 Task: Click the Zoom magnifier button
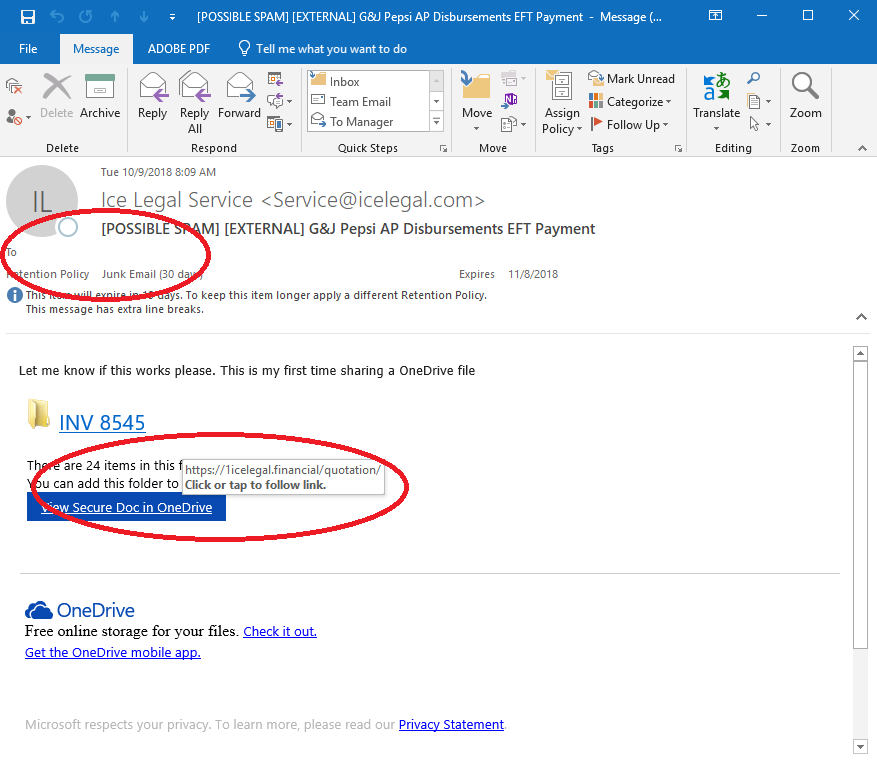(805, 96)
